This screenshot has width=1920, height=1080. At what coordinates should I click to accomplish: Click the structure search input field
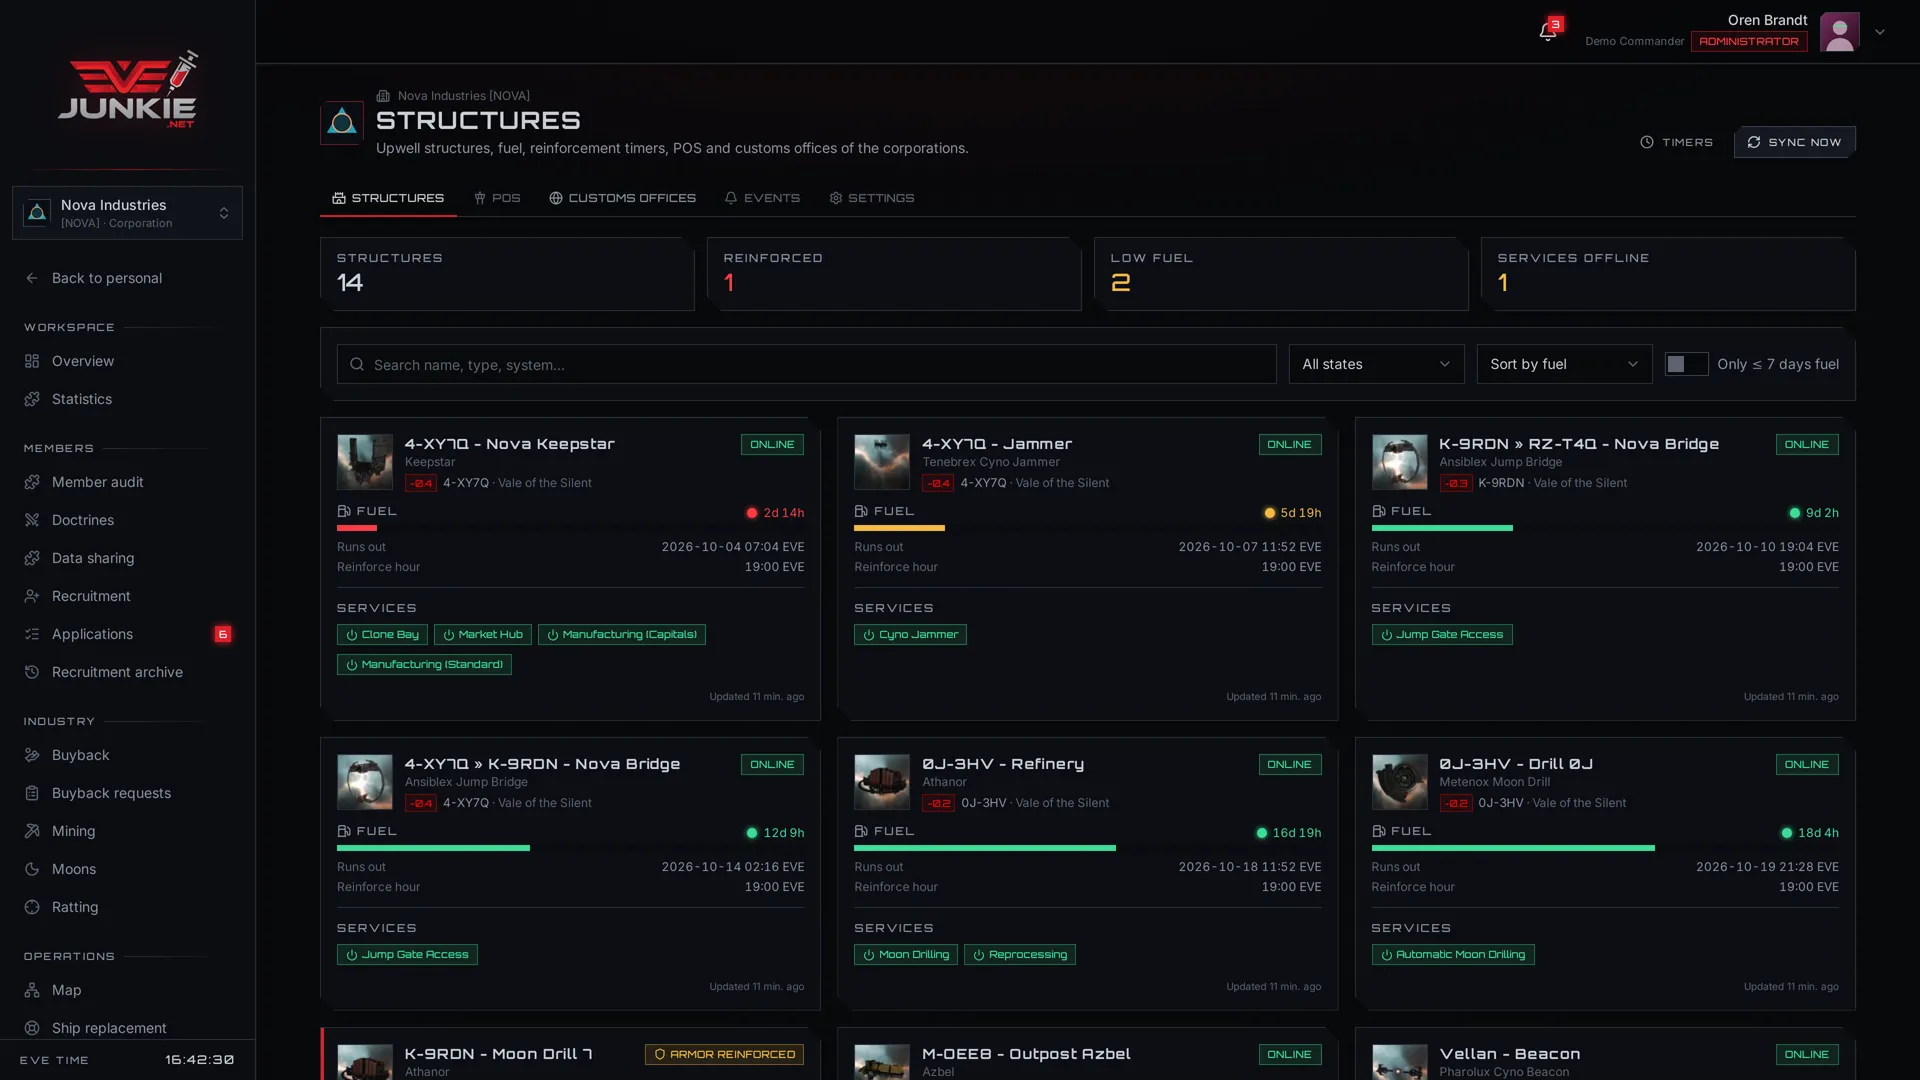click(806, 364)
